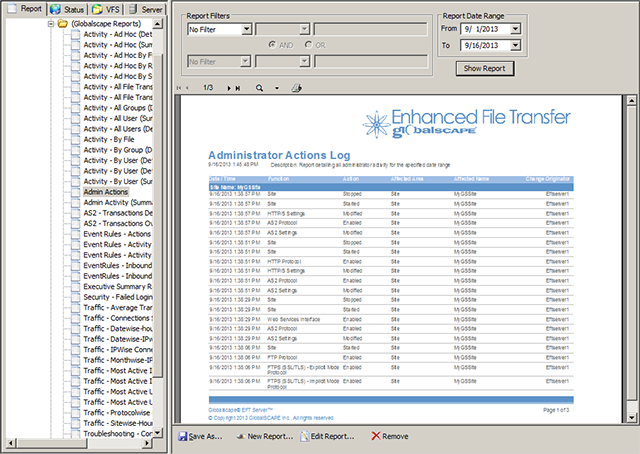The width and height of the screenshot is (640, 454).
Task: Switch to the Status tab
Action: 68,9
